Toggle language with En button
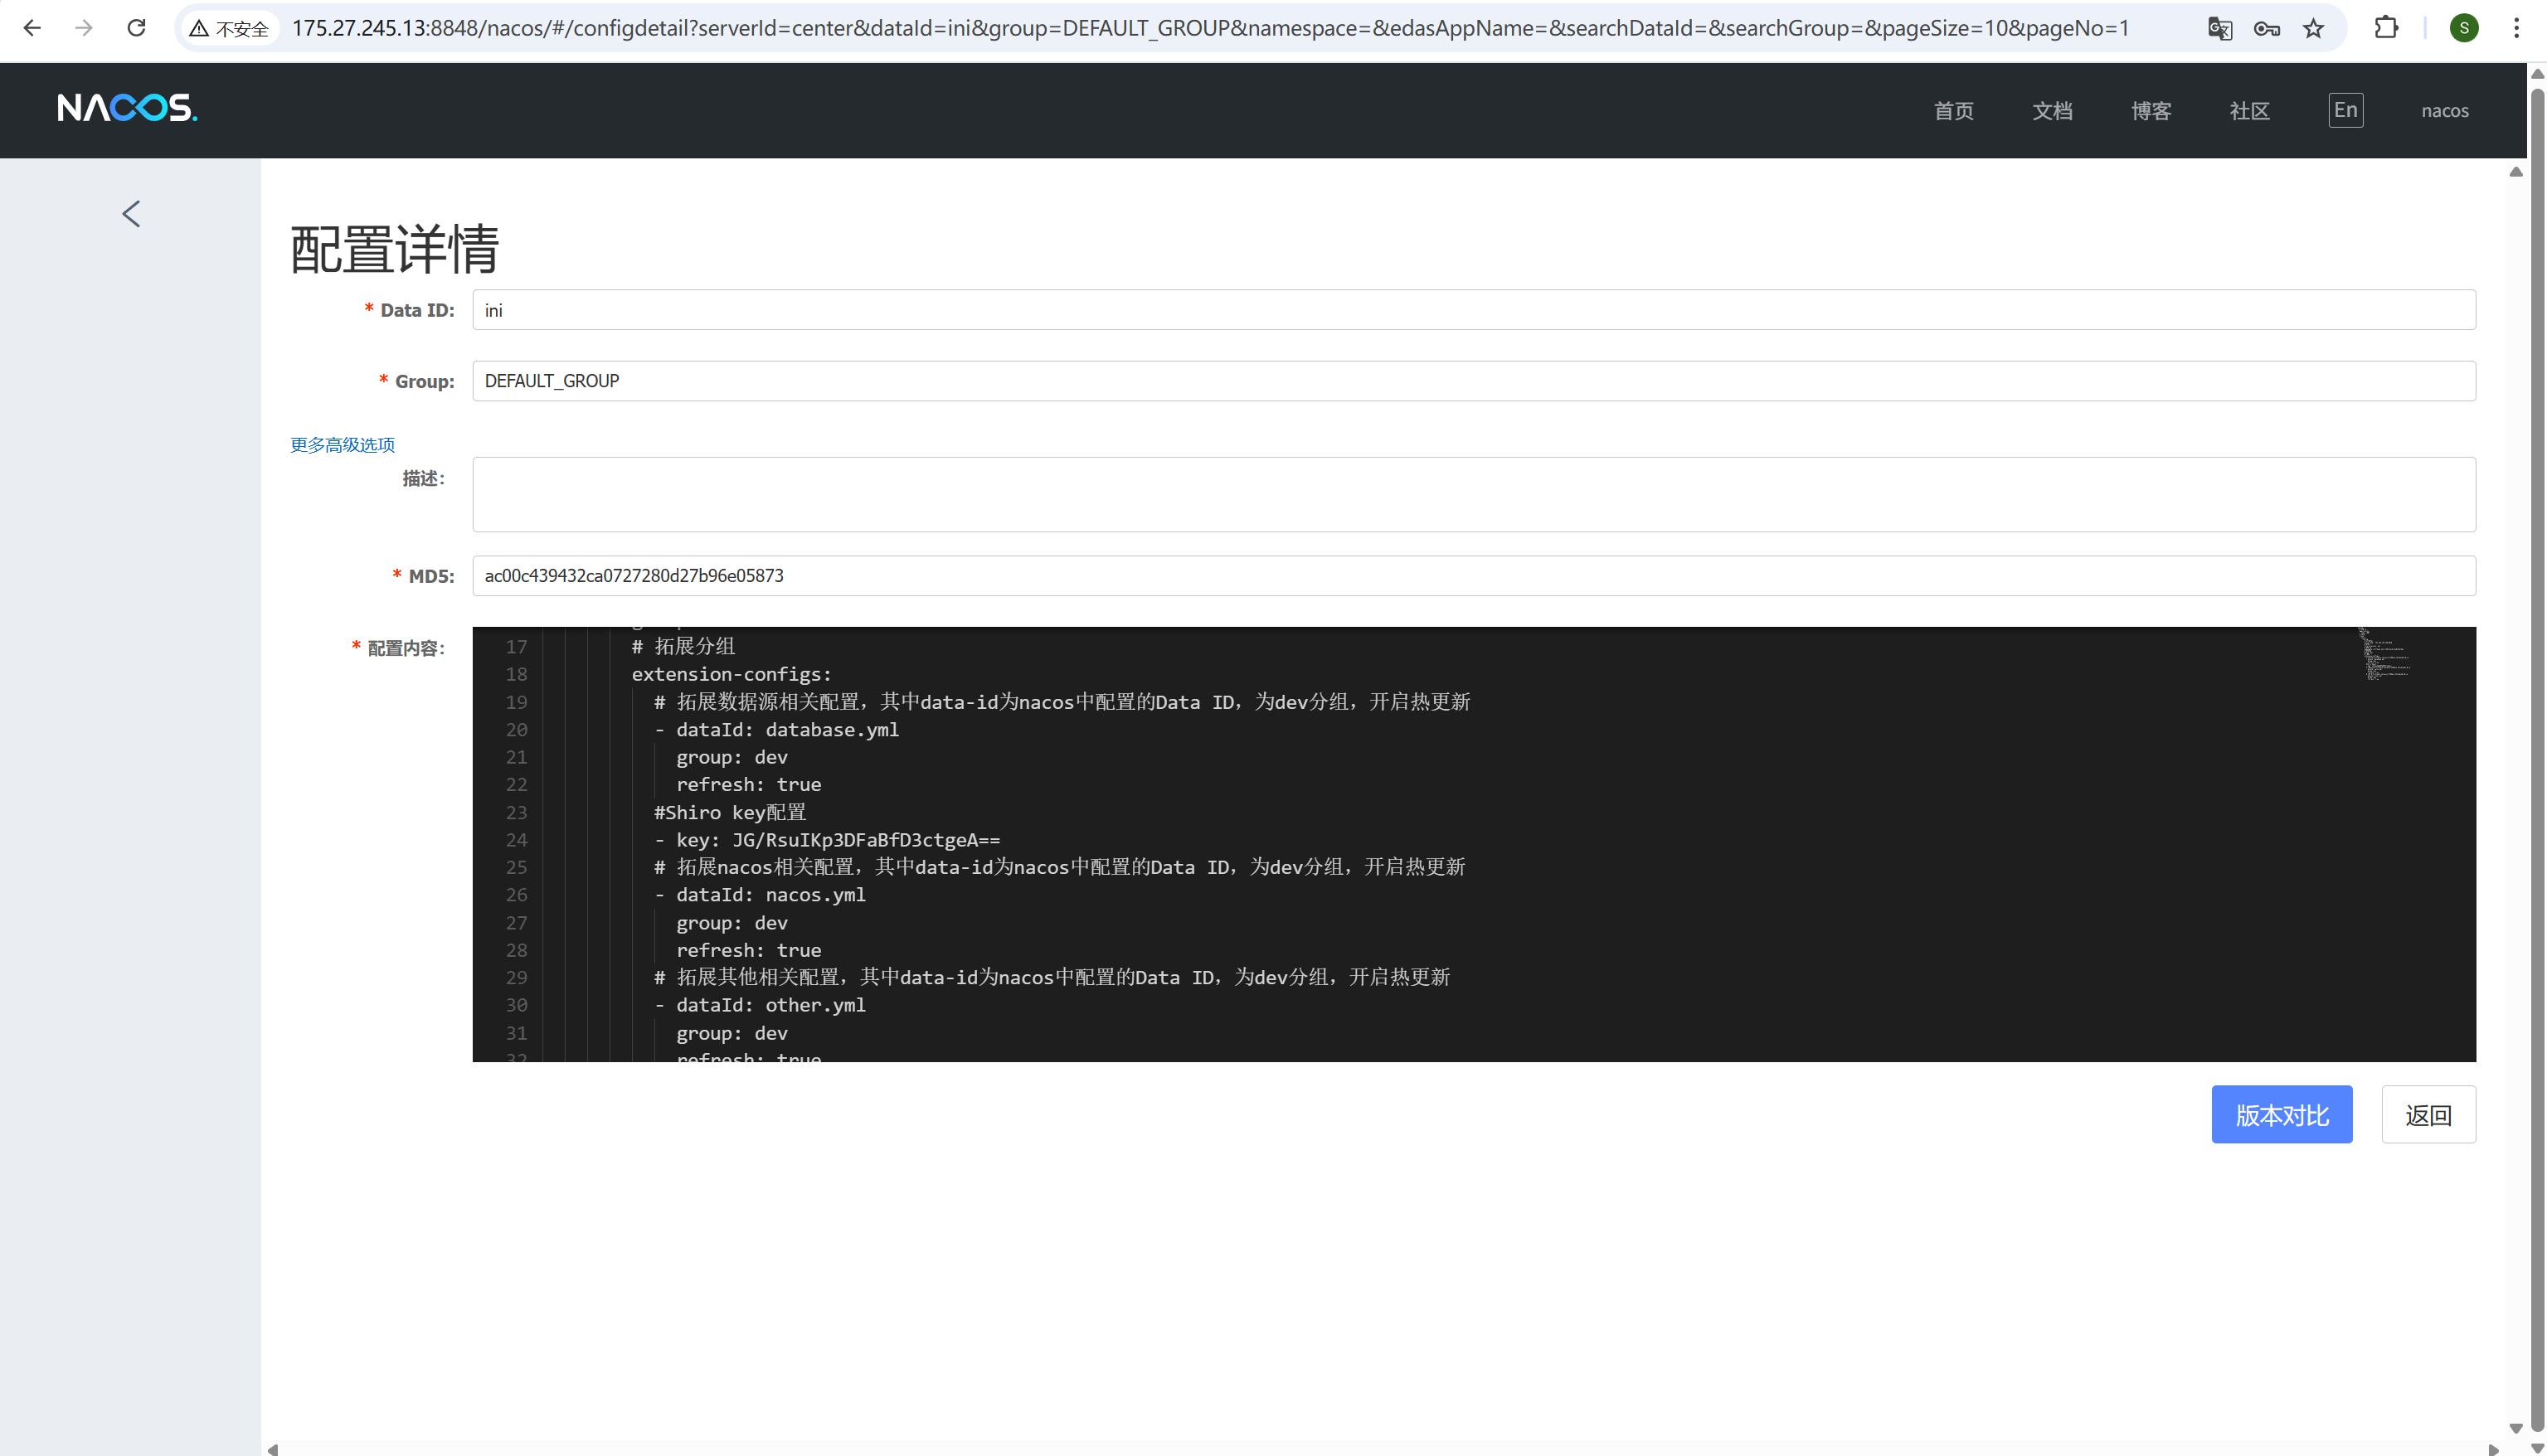The width and height of the screenshot is (2547, 1456). tap(2345, 110)
